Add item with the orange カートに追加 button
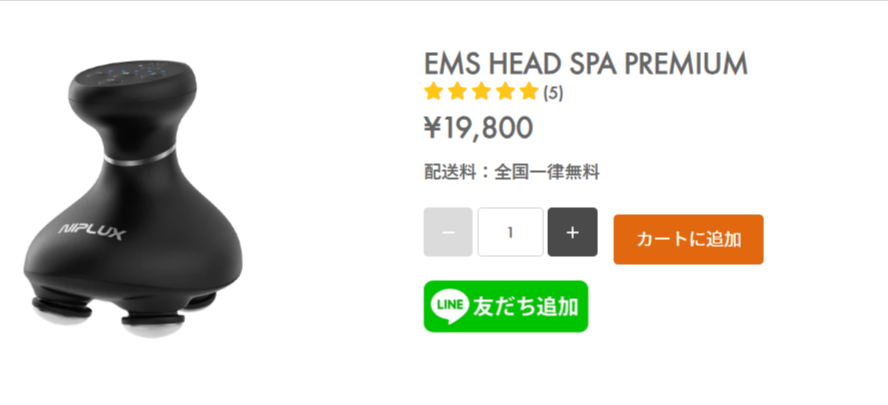This screenshot has width=888, height=405. [688, 239]
